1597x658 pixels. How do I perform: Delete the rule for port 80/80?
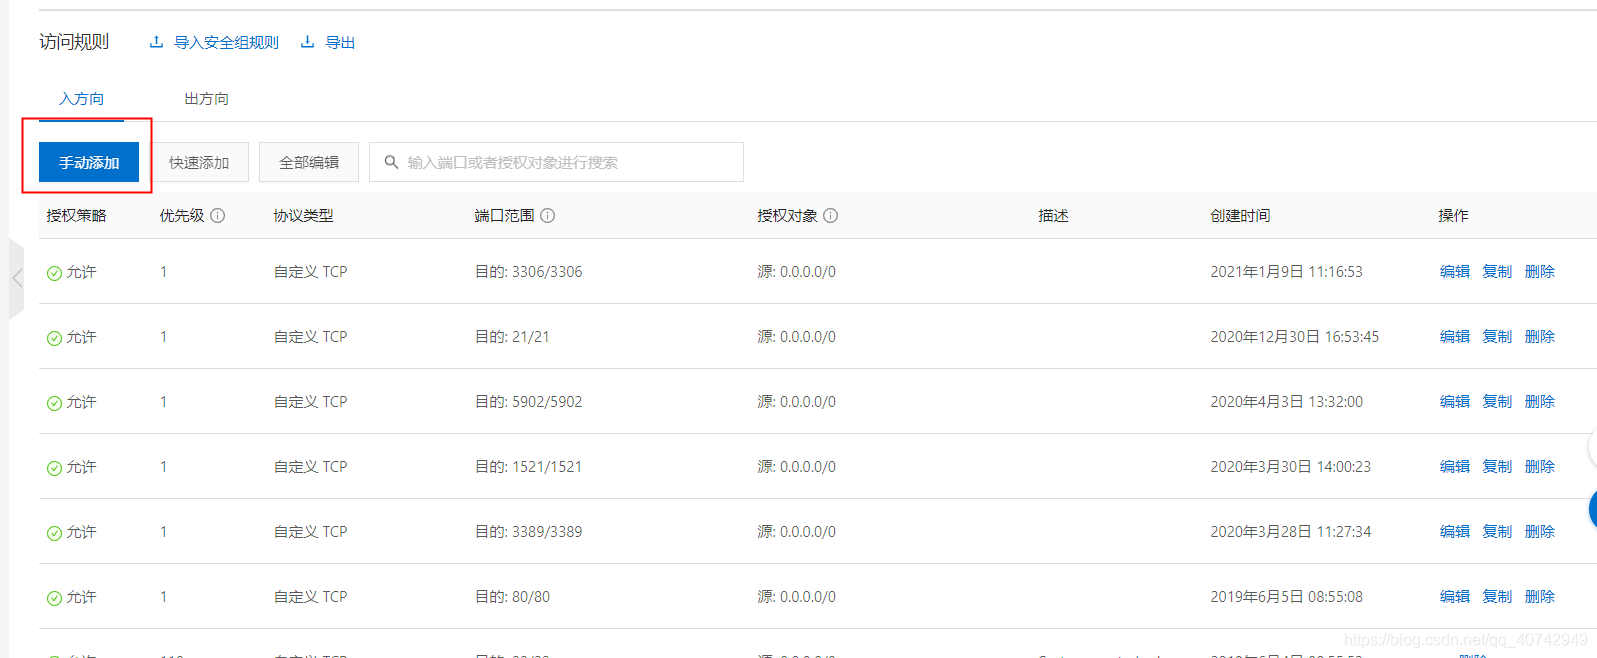(x=1540, y=596)
